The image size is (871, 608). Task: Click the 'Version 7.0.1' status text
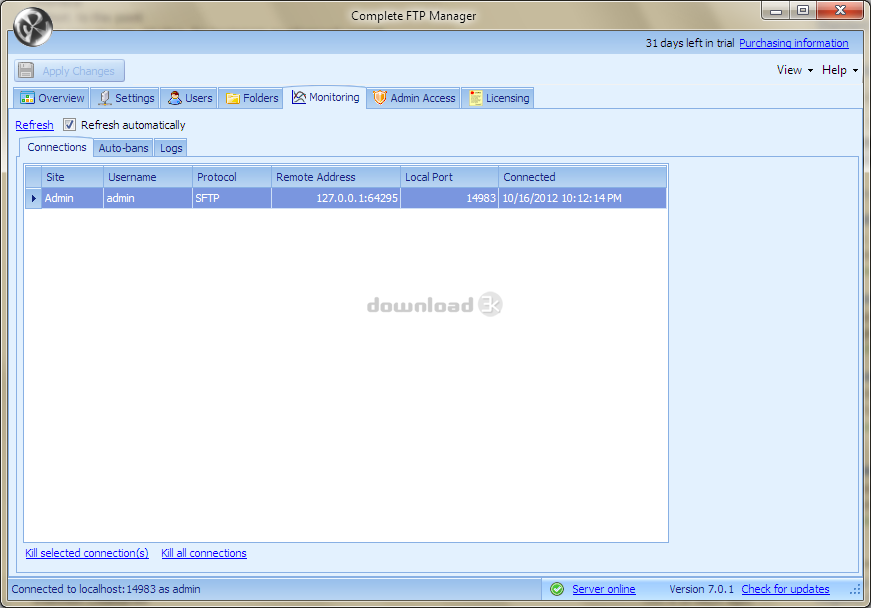pyautogui.click(x=701, y=589)
